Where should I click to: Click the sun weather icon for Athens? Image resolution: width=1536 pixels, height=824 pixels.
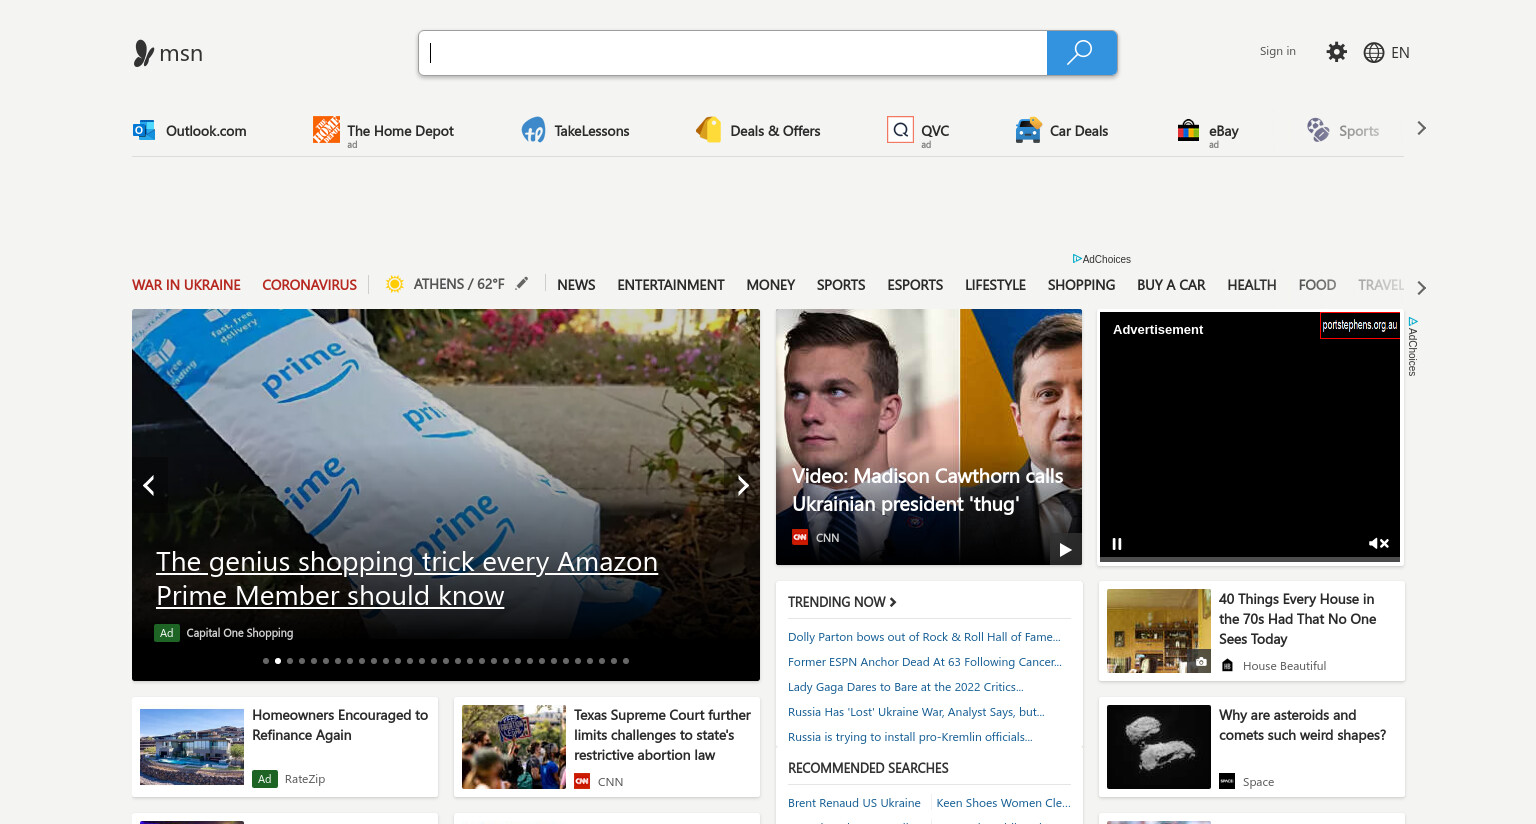click(x=395, y=284)
